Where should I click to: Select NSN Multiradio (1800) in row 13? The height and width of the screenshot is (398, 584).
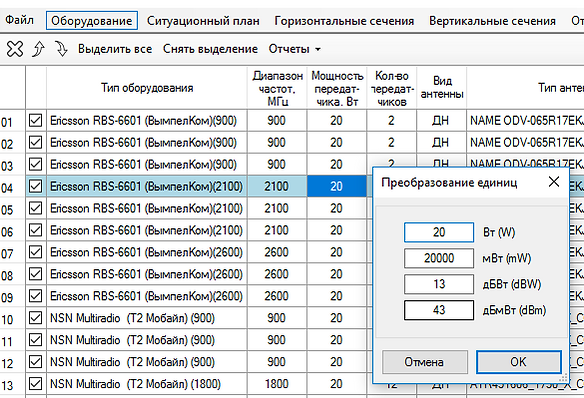tap(146, 384)
